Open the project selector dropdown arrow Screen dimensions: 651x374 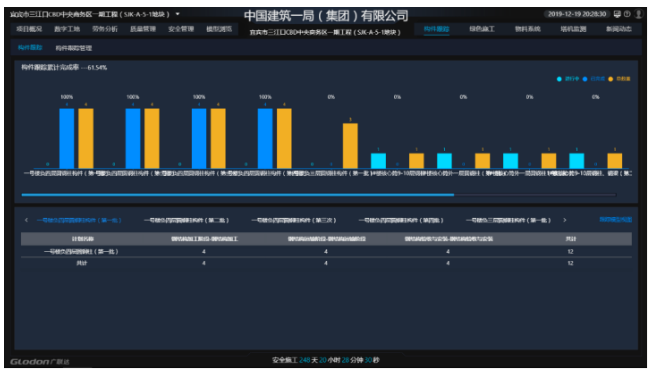click(x=178, y=14)
